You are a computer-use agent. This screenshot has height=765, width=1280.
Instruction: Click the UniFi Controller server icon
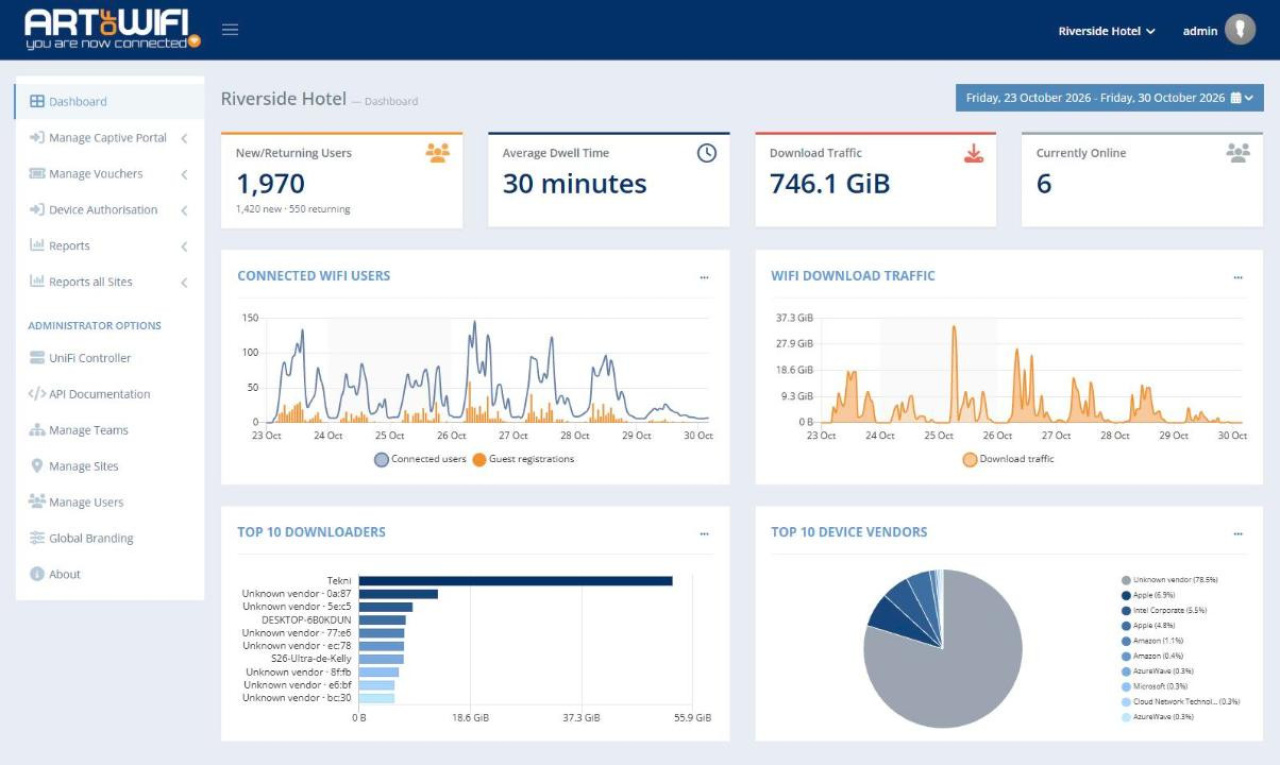pyautogui.click(x=37, y=358)
